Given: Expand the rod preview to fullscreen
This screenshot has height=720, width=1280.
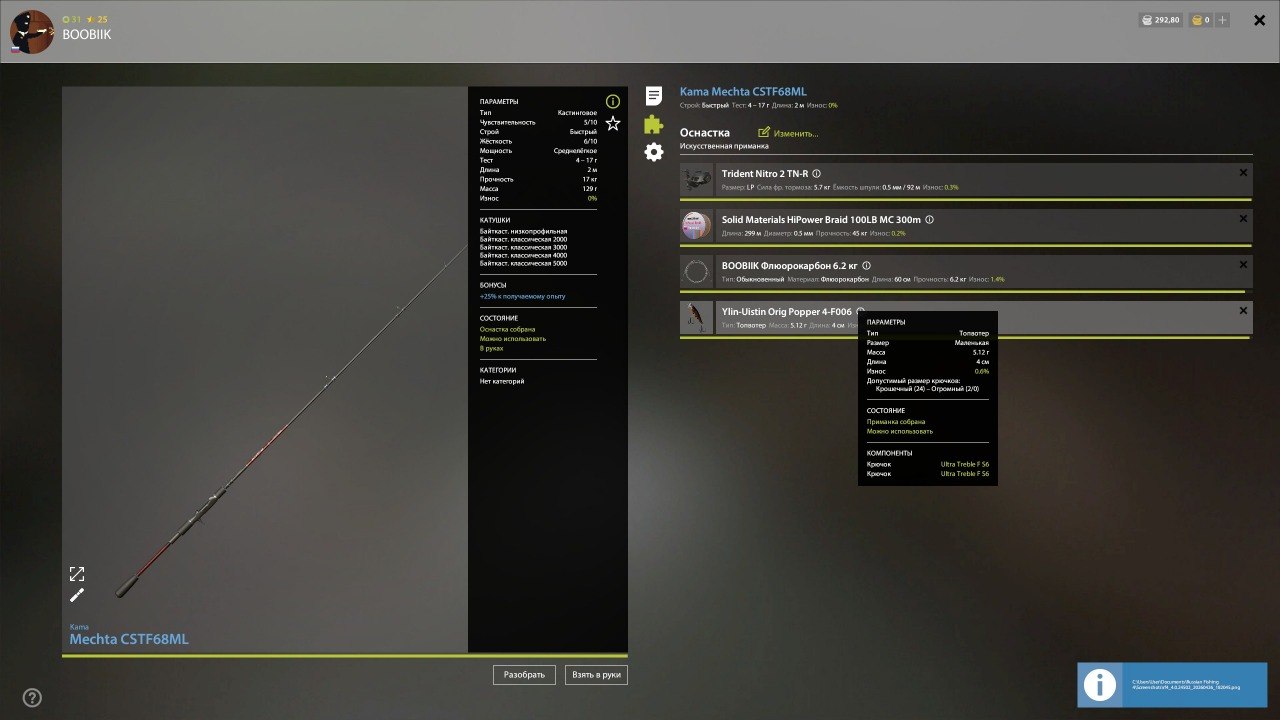Looking at the screenshot, I should pos(77,574).
